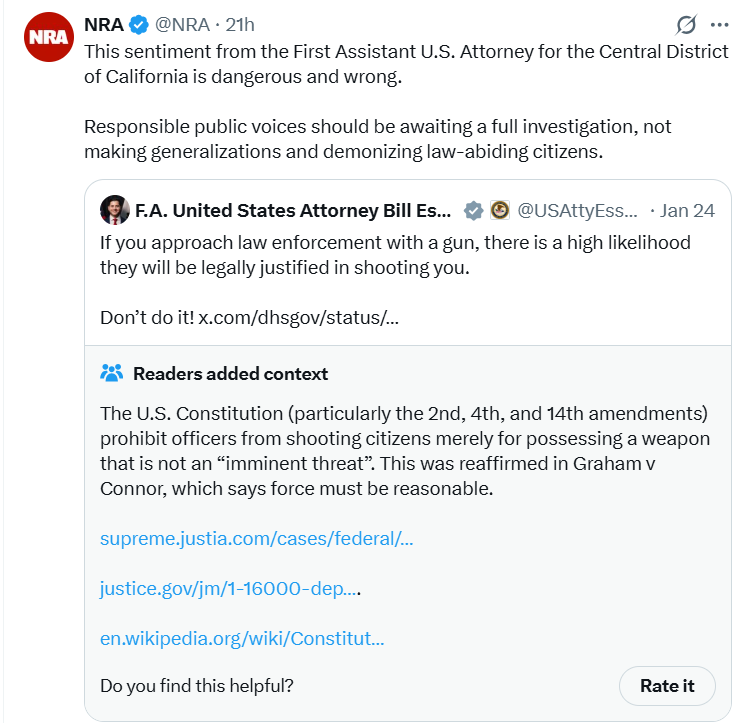Open the supreme.justia.com case link
The height and width of the screenshot is (723, 749).
pos(257,539)
